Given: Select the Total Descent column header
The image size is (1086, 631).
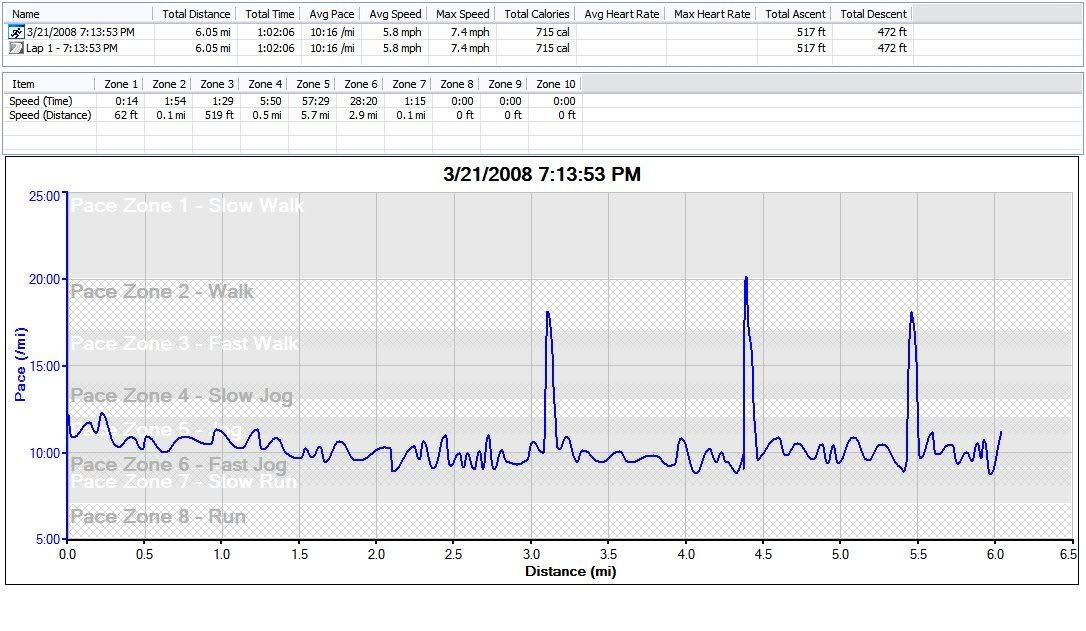Looking at the screenshot, I should [x=873, y=14].
